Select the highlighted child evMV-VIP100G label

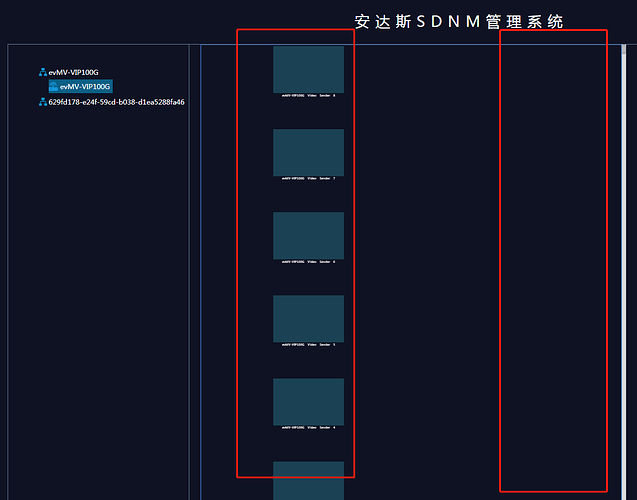tap(85, 86)
